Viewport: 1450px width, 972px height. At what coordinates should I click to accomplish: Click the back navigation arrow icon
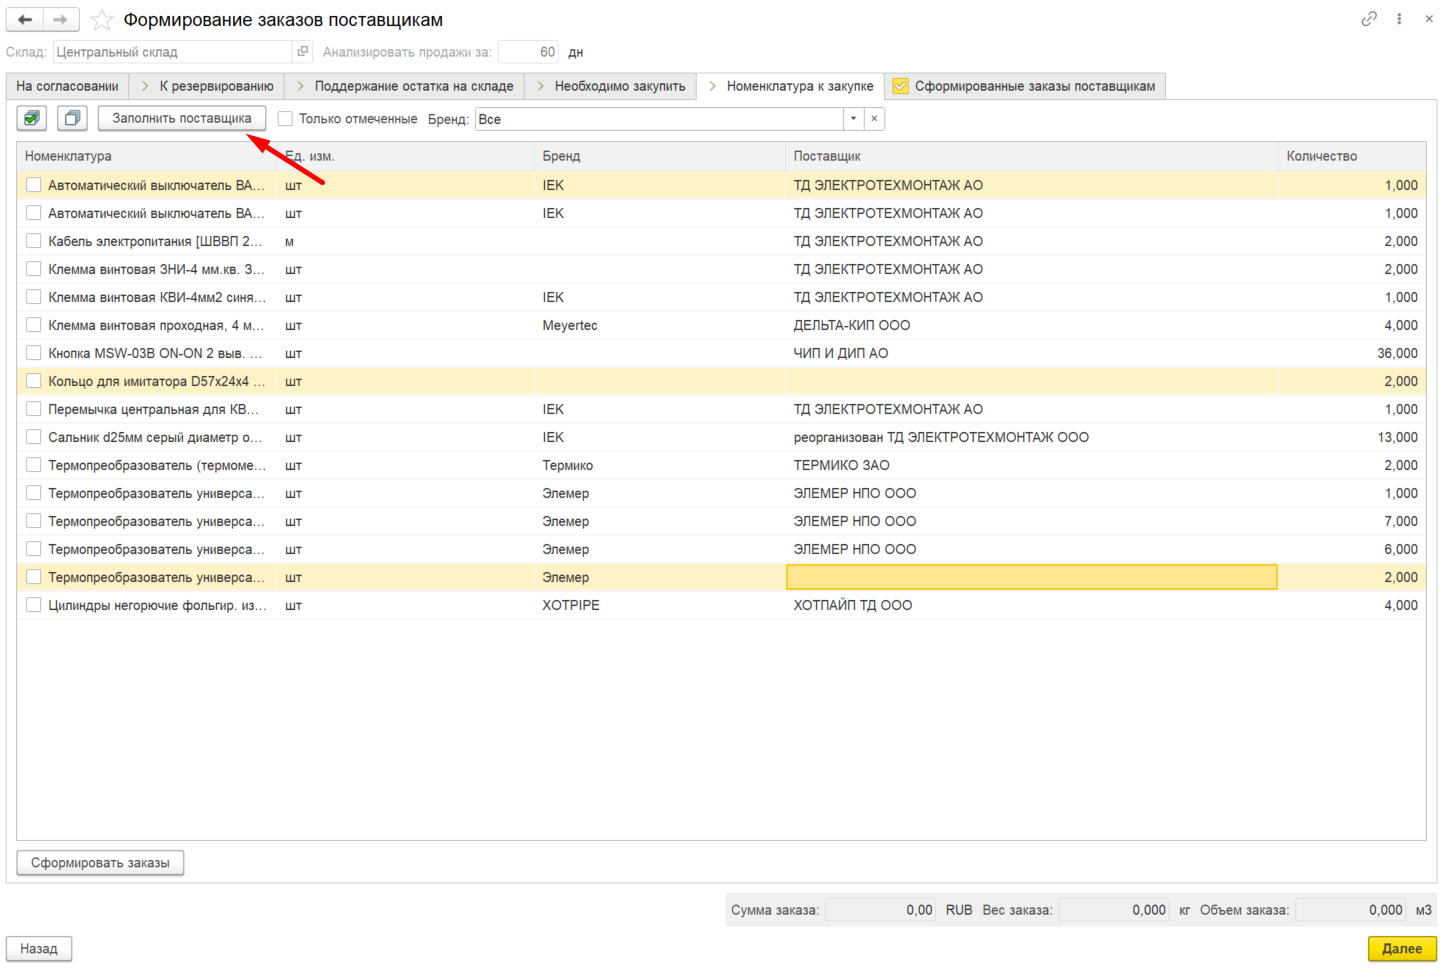(25, 19)
